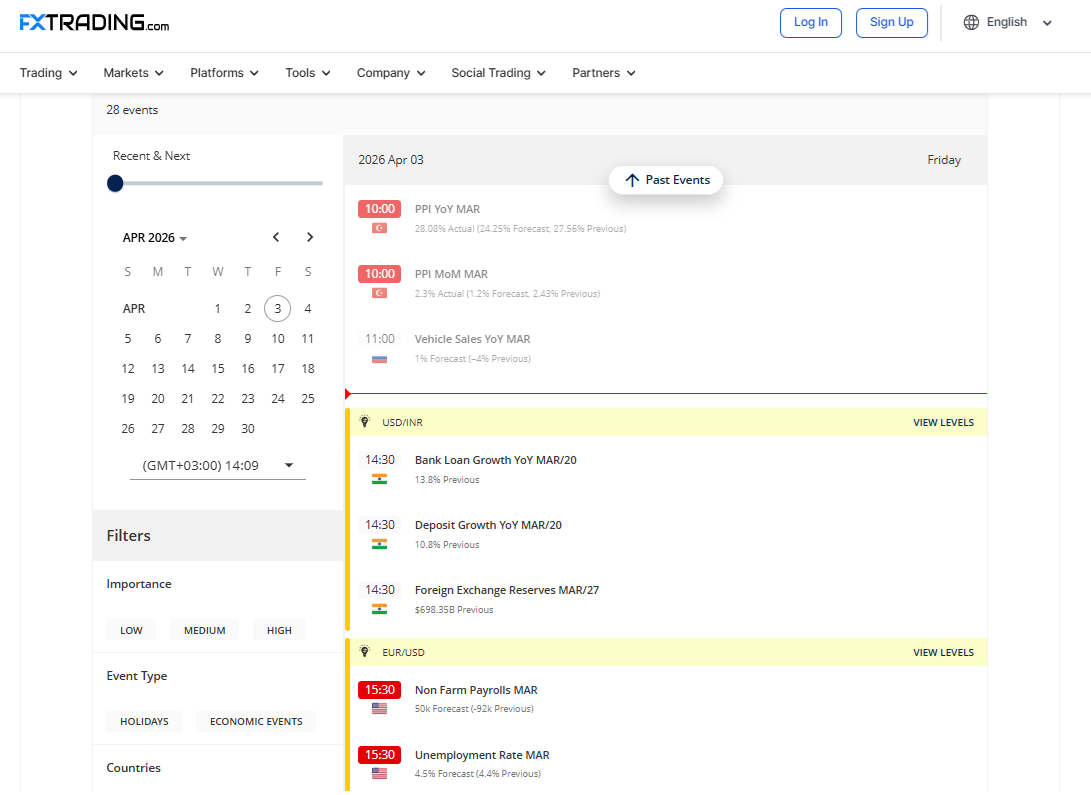1091x795 pixels.
Task: Go to previous month in calendar
Action: coord(276,237)
